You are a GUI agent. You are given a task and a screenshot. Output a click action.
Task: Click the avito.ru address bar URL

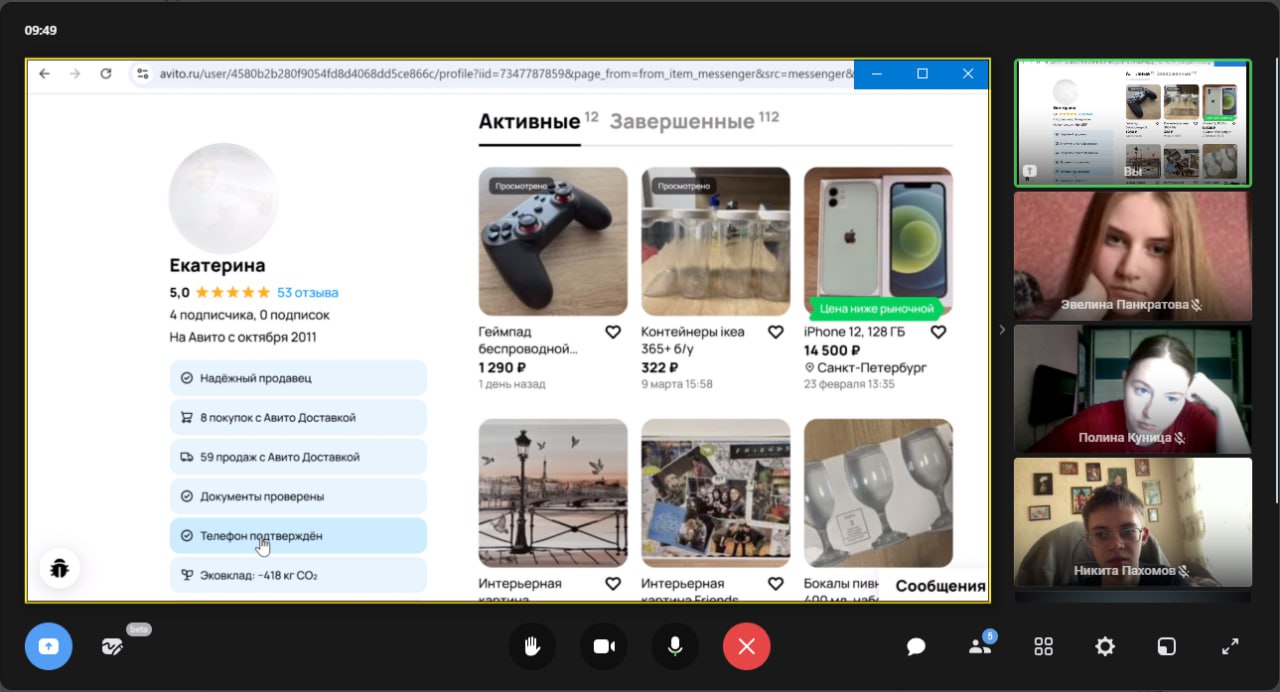[x=506, y=74]
